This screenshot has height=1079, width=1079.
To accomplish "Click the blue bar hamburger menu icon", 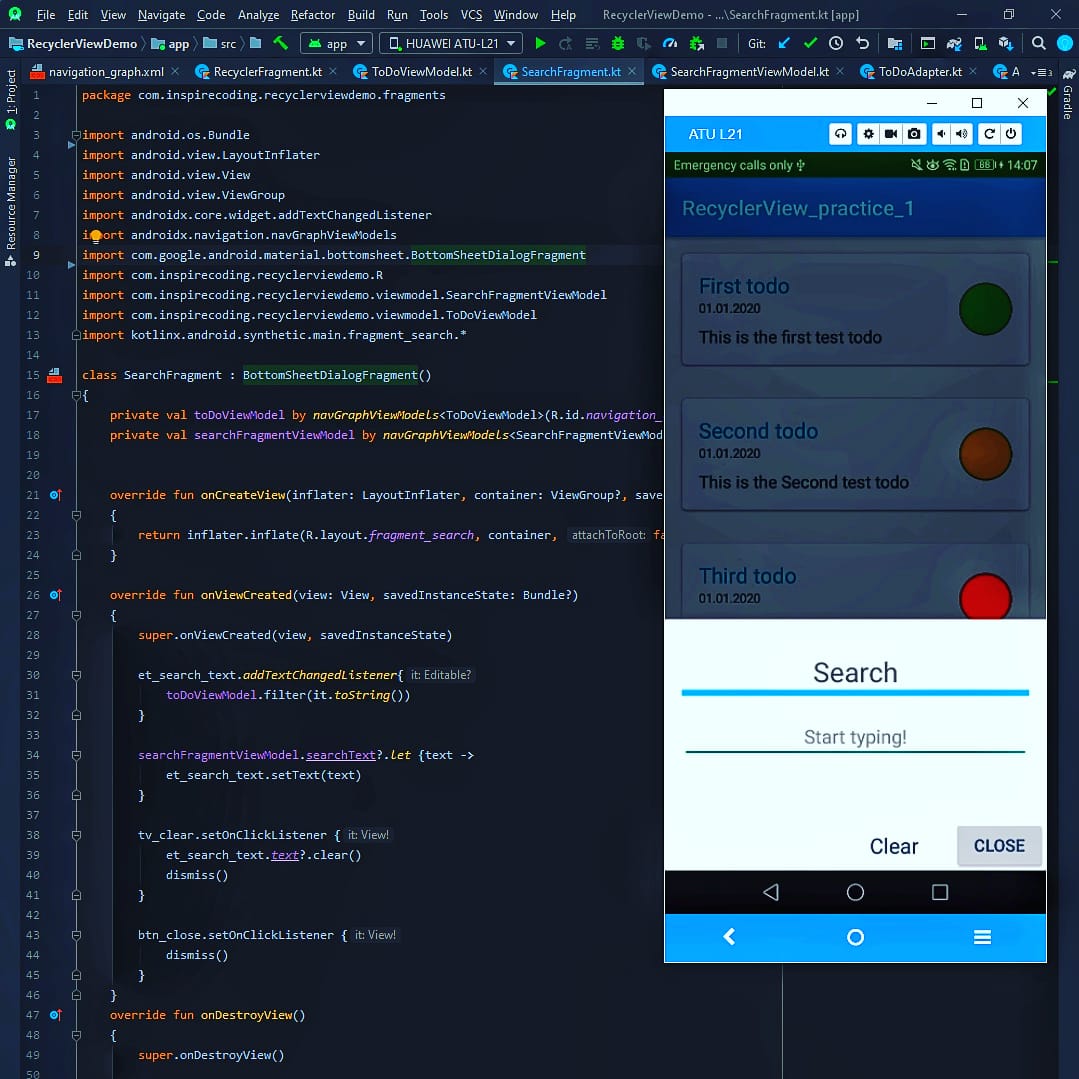I will pyautogui.click(x=982, y=937).
